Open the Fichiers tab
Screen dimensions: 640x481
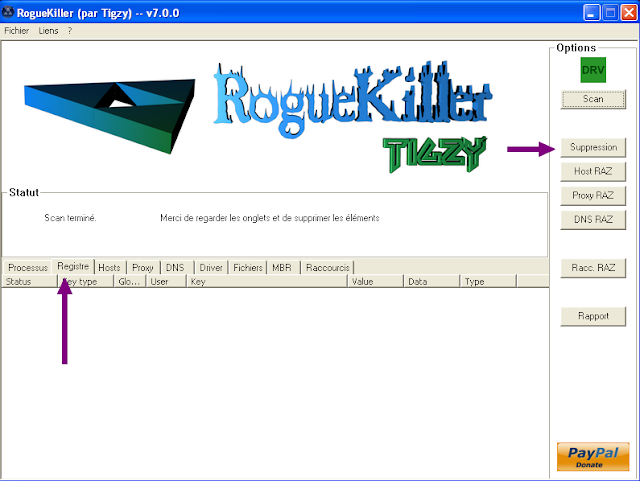[x=248, y=268]
